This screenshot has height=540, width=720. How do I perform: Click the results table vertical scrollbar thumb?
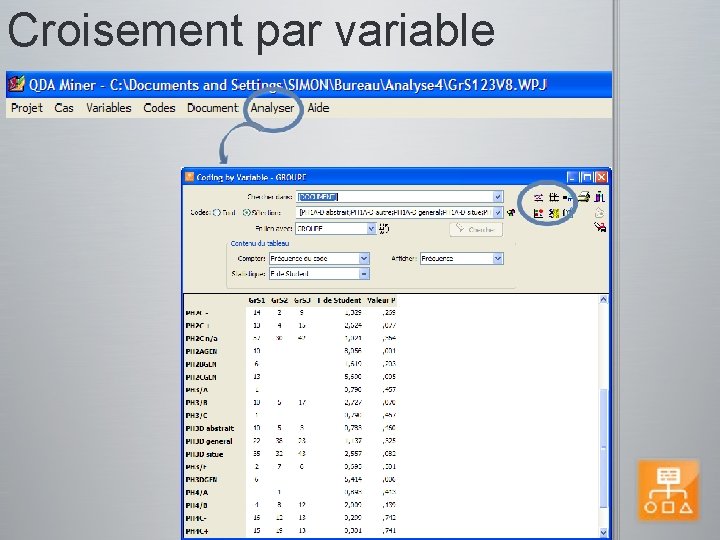(603, 449)
